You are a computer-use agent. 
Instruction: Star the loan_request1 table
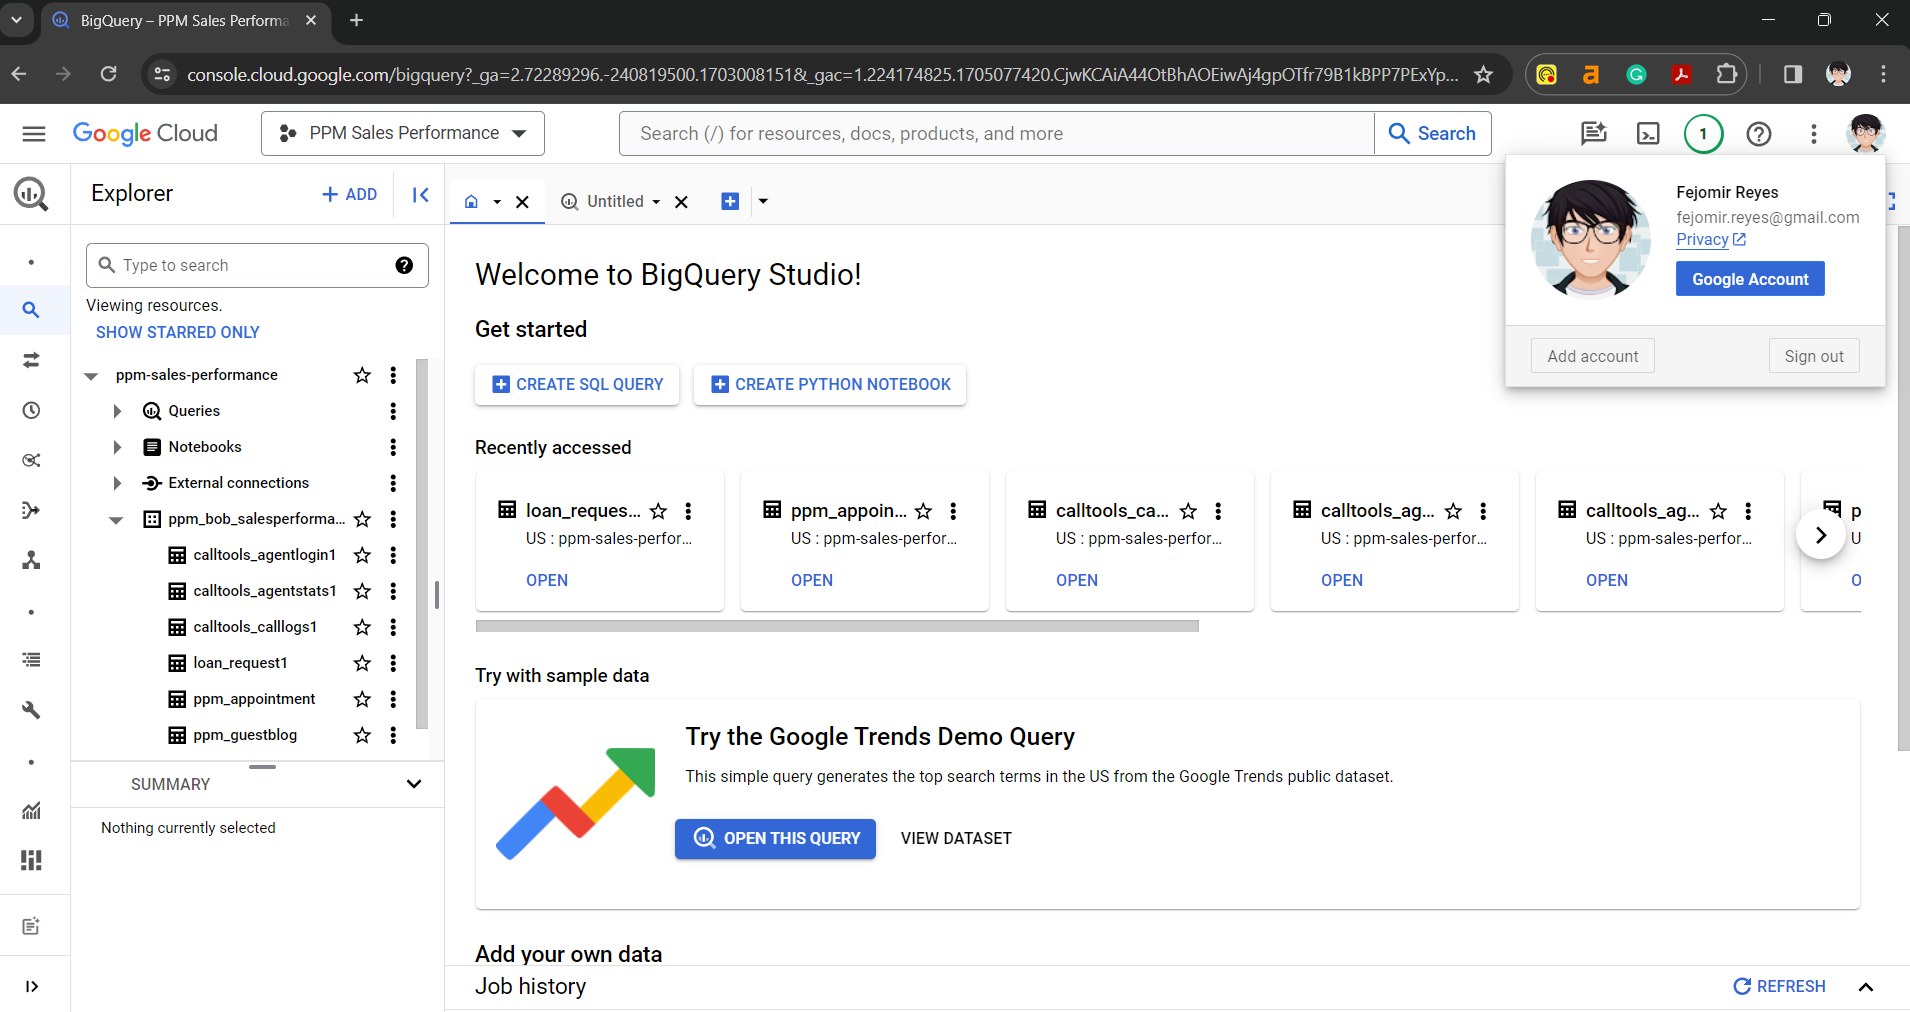(x=362, y=663)
